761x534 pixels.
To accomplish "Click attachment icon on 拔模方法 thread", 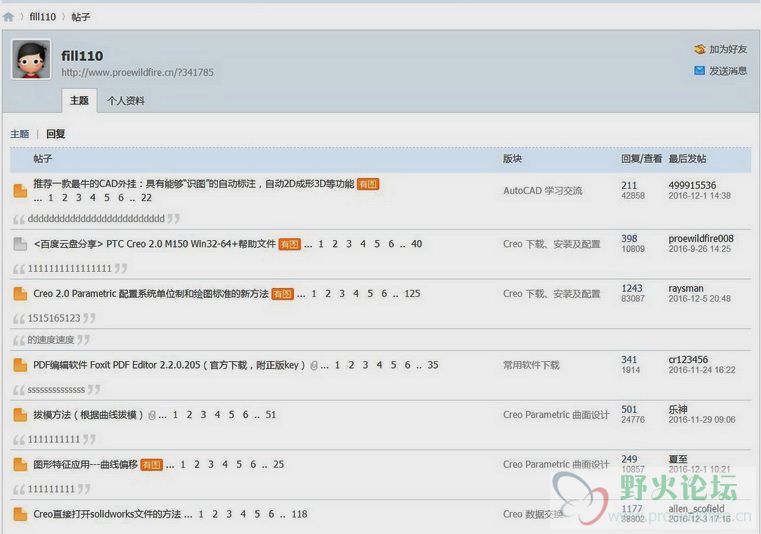I will pos(152,416).
